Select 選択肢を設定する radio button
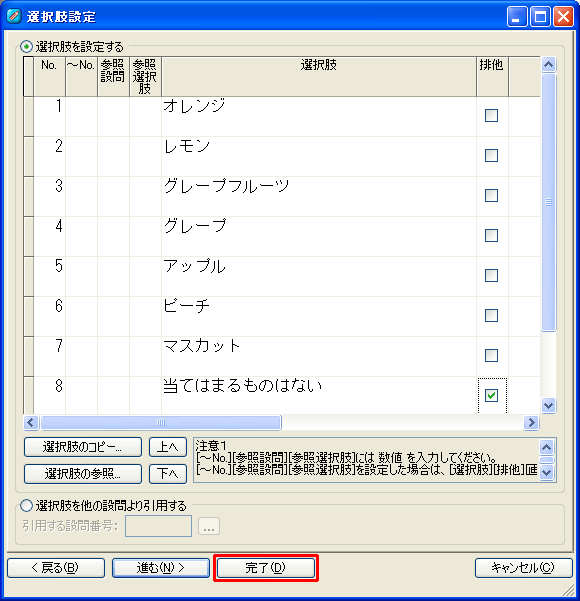Image resolution: width=580 pixels, height=601 pixels. point(26,47)
